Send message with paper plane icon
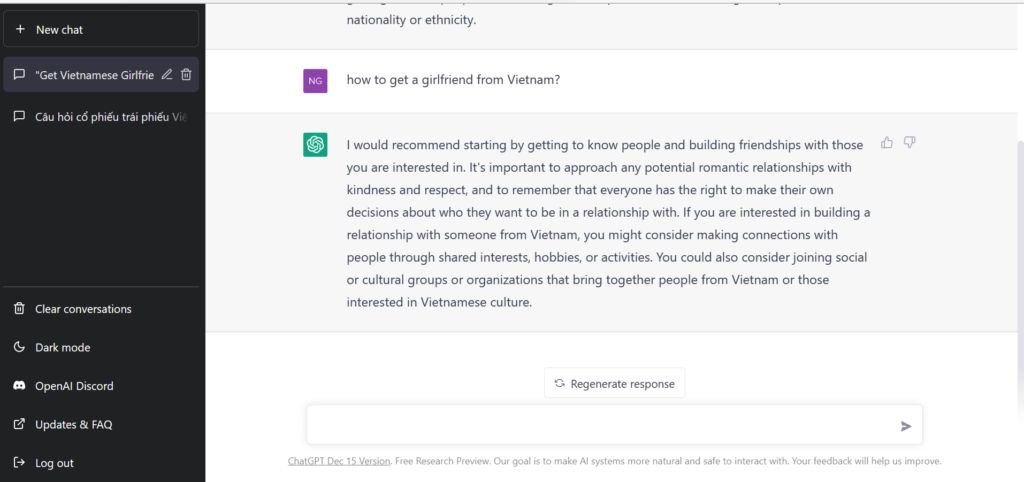This screenshot has width=1024, height=482. (906, 426)
